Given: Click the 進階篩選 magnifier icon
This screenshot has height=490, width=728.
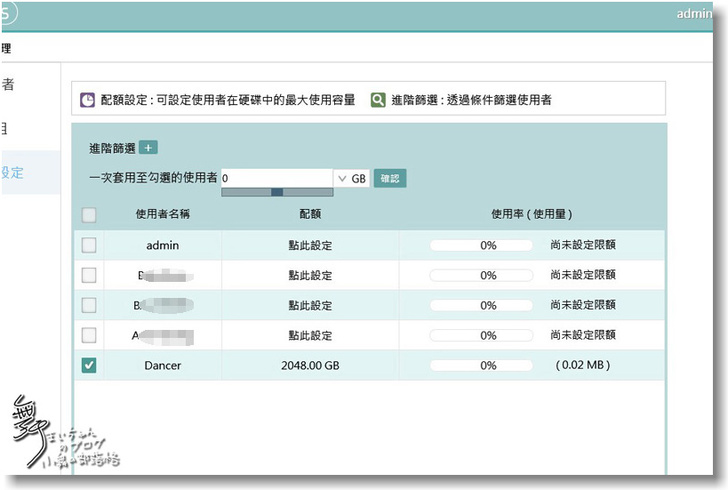Looking at the screenshot, I should tap(378, 100).
